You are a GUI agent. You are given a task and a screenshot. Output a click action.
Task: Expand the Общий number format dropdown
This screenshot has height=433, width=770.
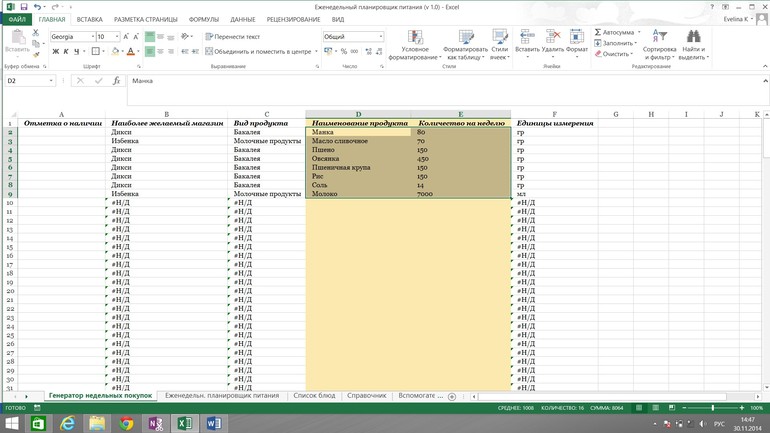(x=380, y=37)
